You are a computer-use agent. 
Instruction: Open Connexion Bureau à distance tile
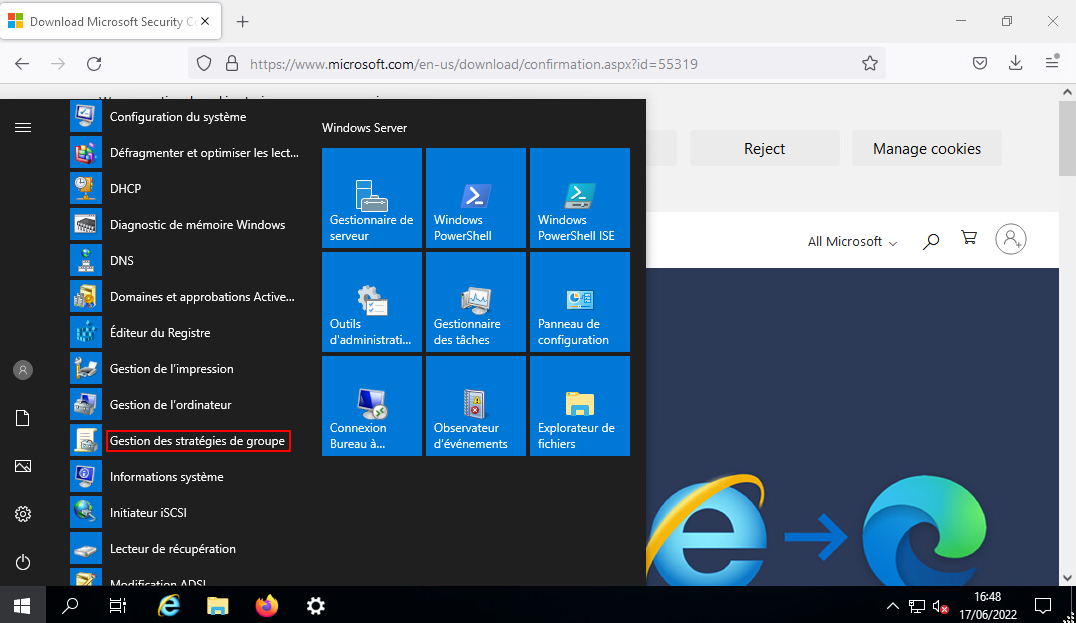371,406
